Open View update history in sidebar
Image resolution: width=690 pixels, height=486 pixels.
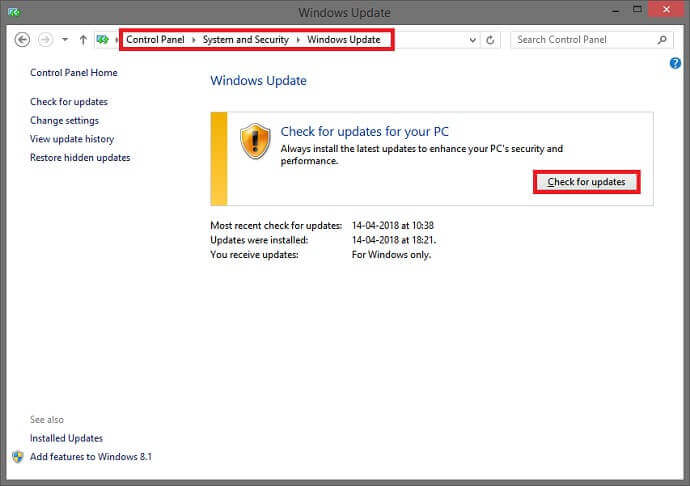pos(72,139)
